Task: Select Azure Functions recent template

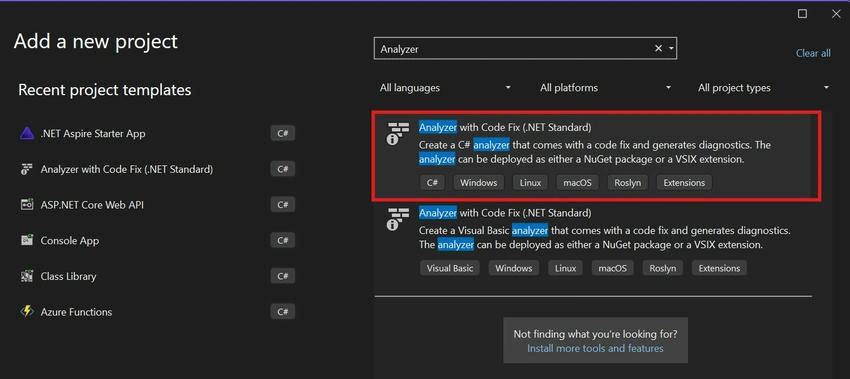Action: coord(156,312)
